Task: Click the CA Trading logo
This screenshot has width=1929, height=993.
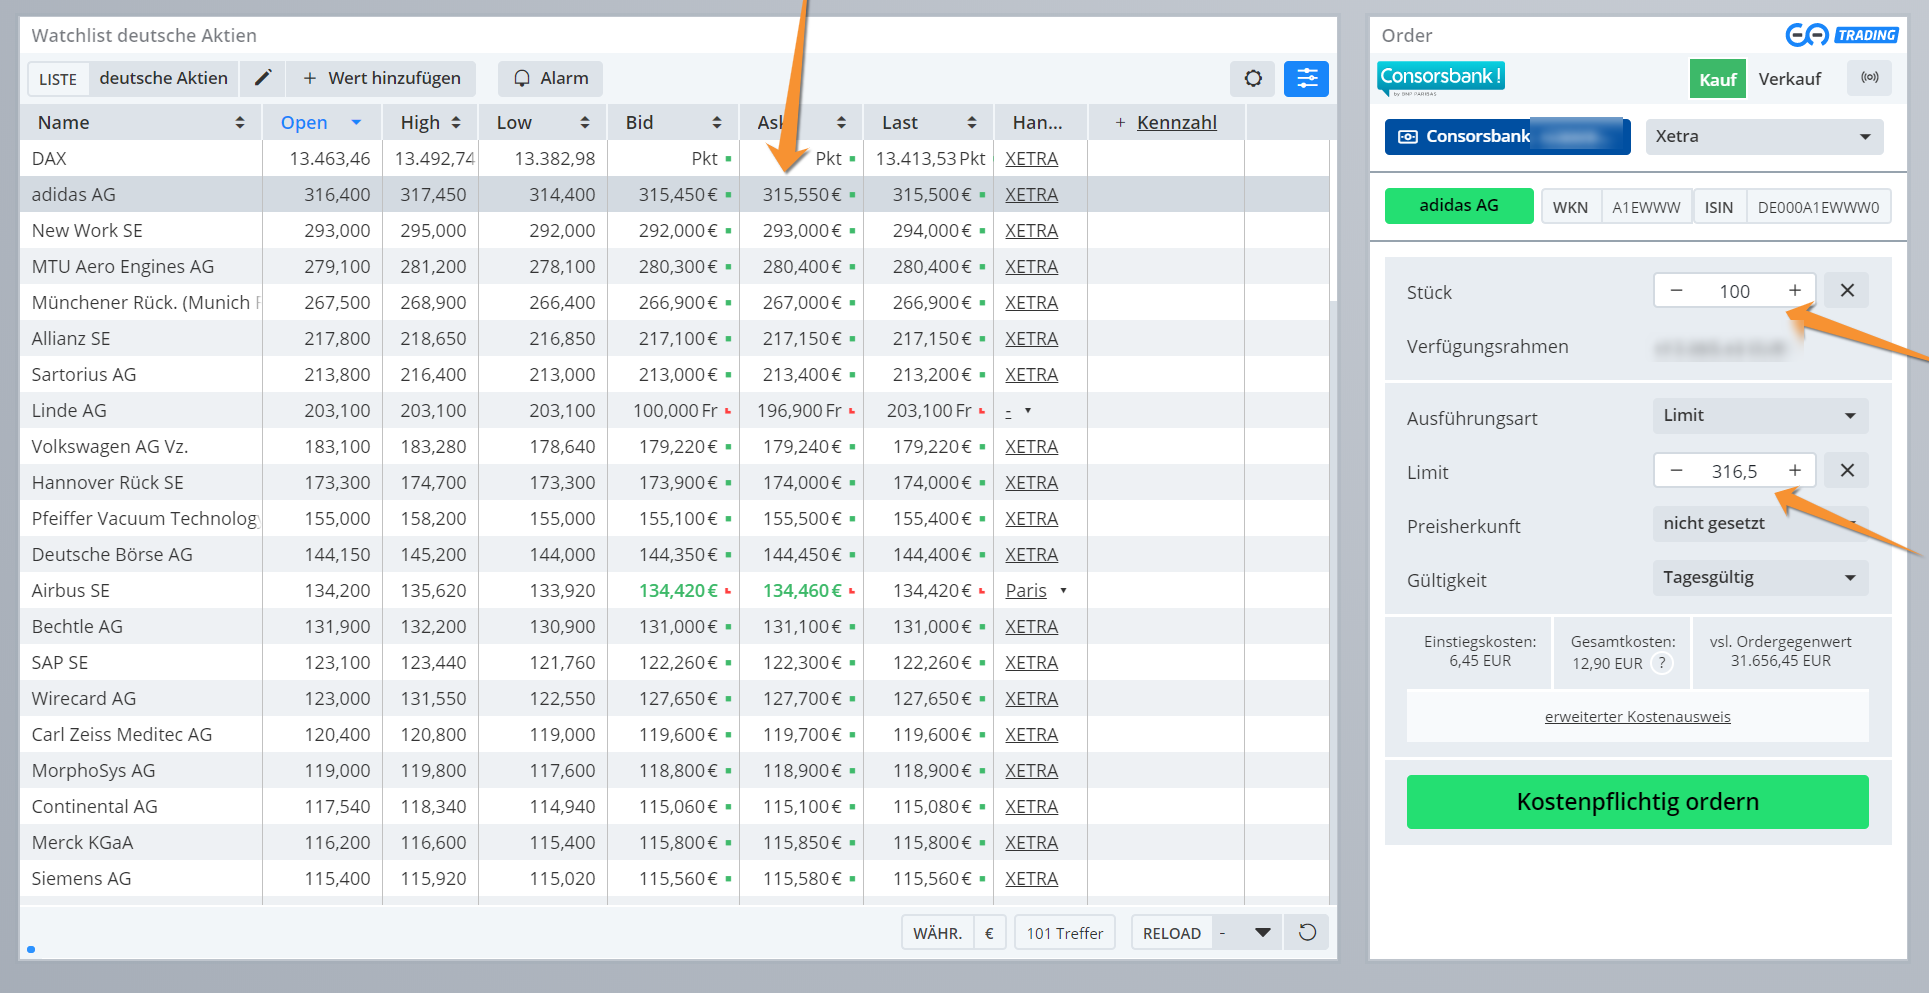Action: 1841,35
